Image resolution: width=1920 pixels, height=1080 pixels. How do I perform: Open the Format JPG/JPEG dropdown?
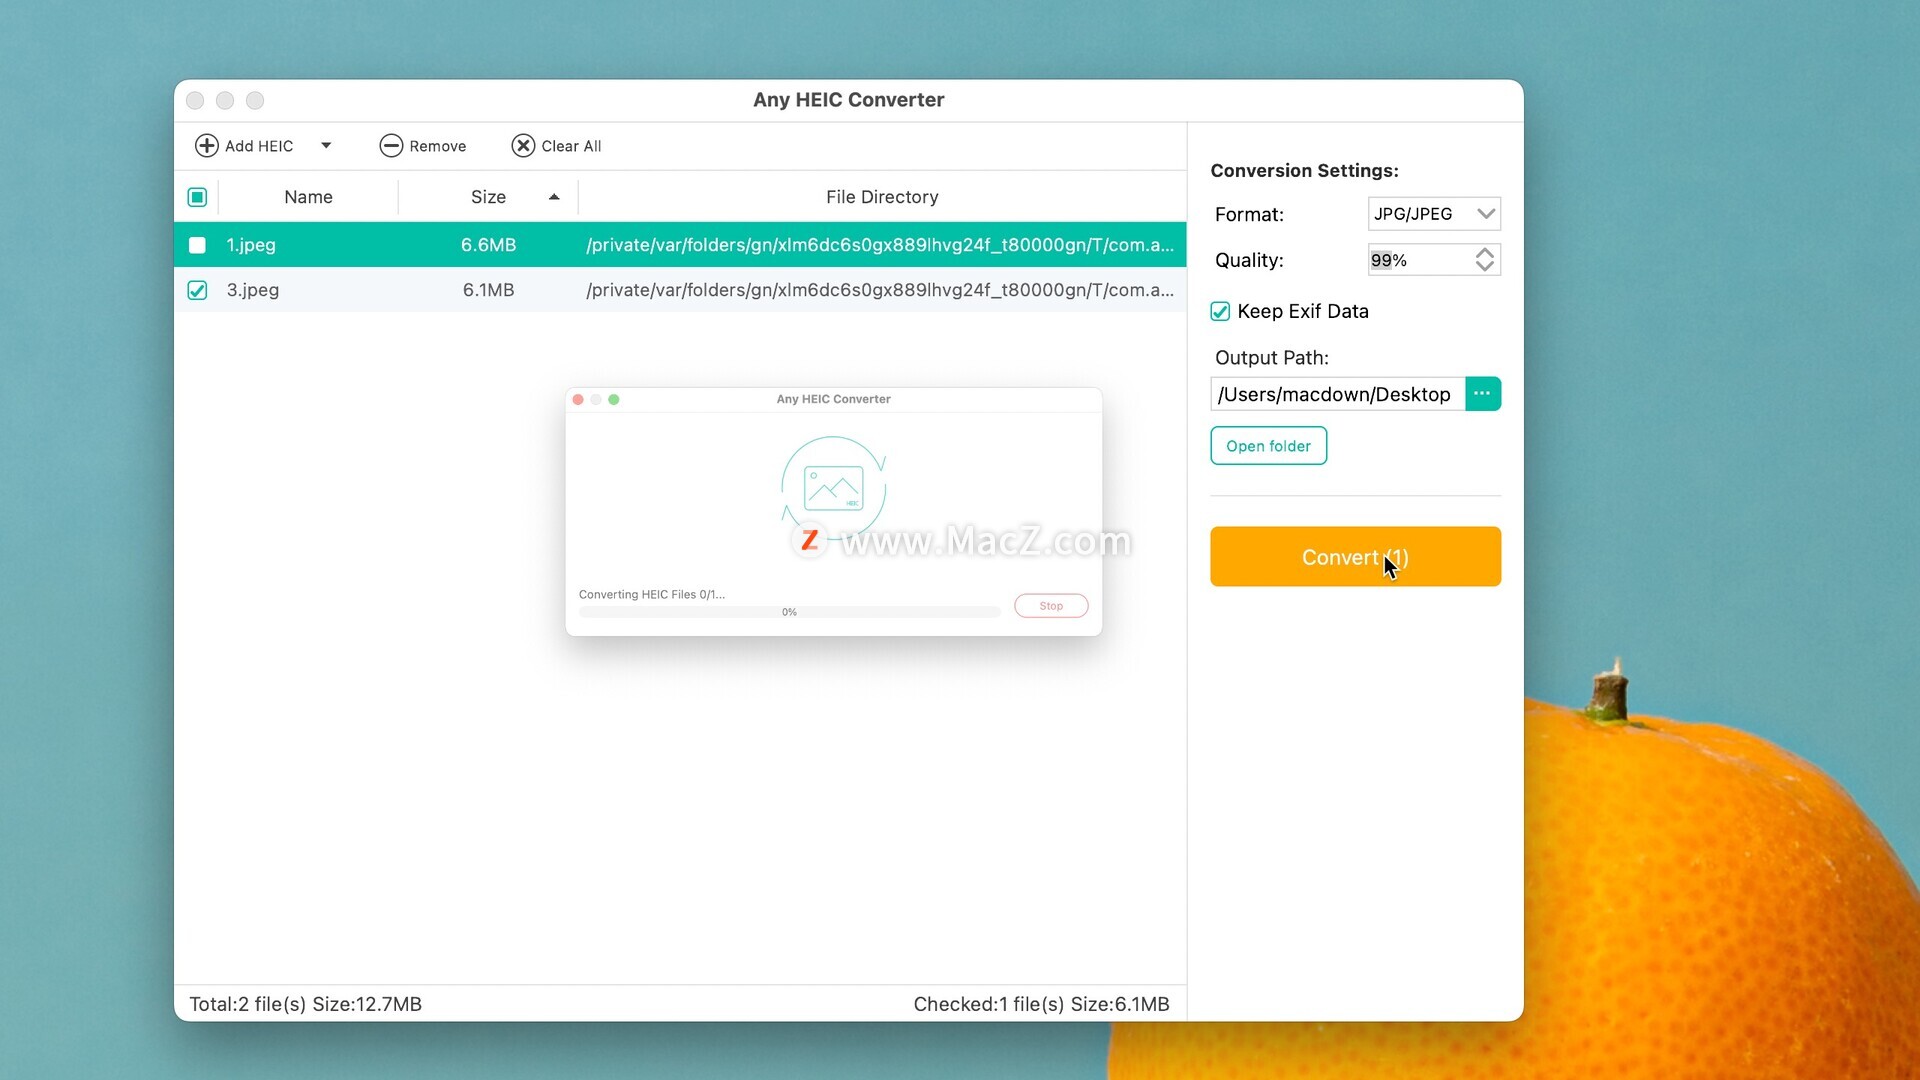coord(1434,214)
